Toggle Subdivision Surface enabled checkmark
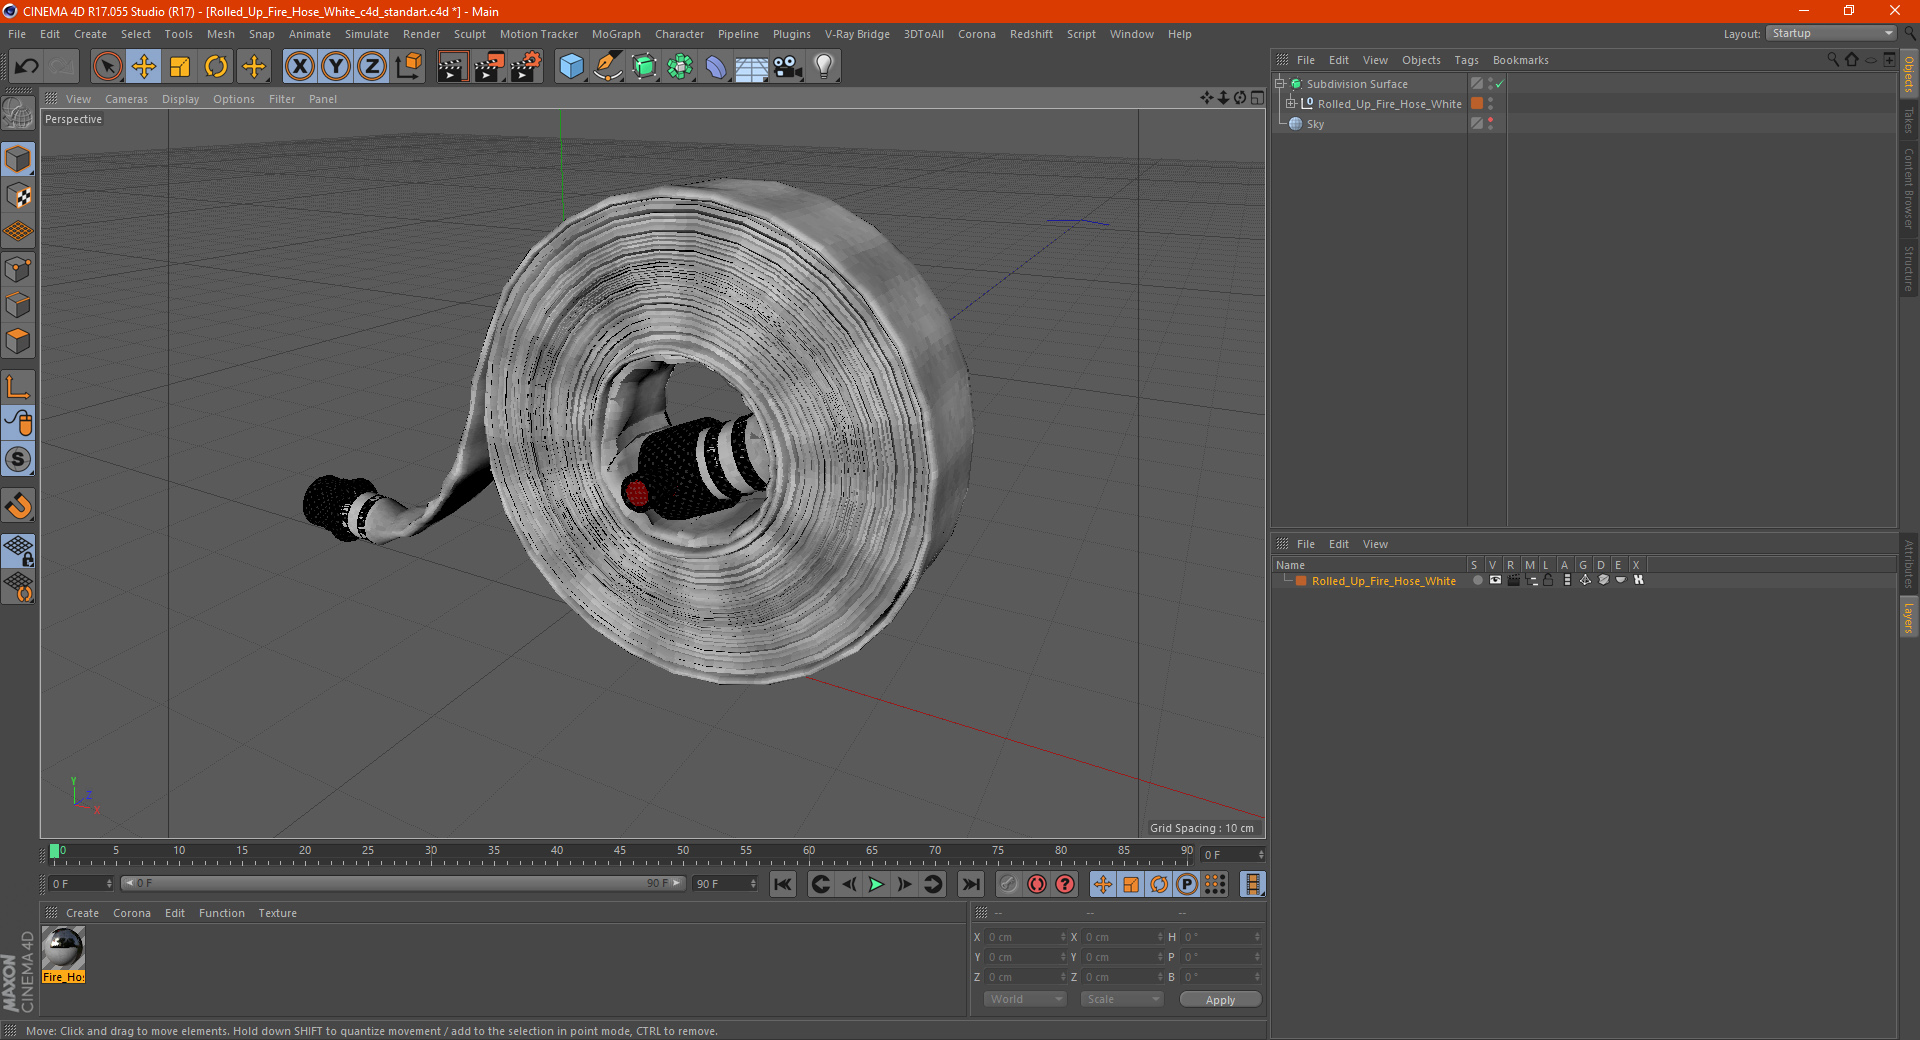This screenshot has height=1040, width=1920. pyautogui.click(x=1500, y=84)
